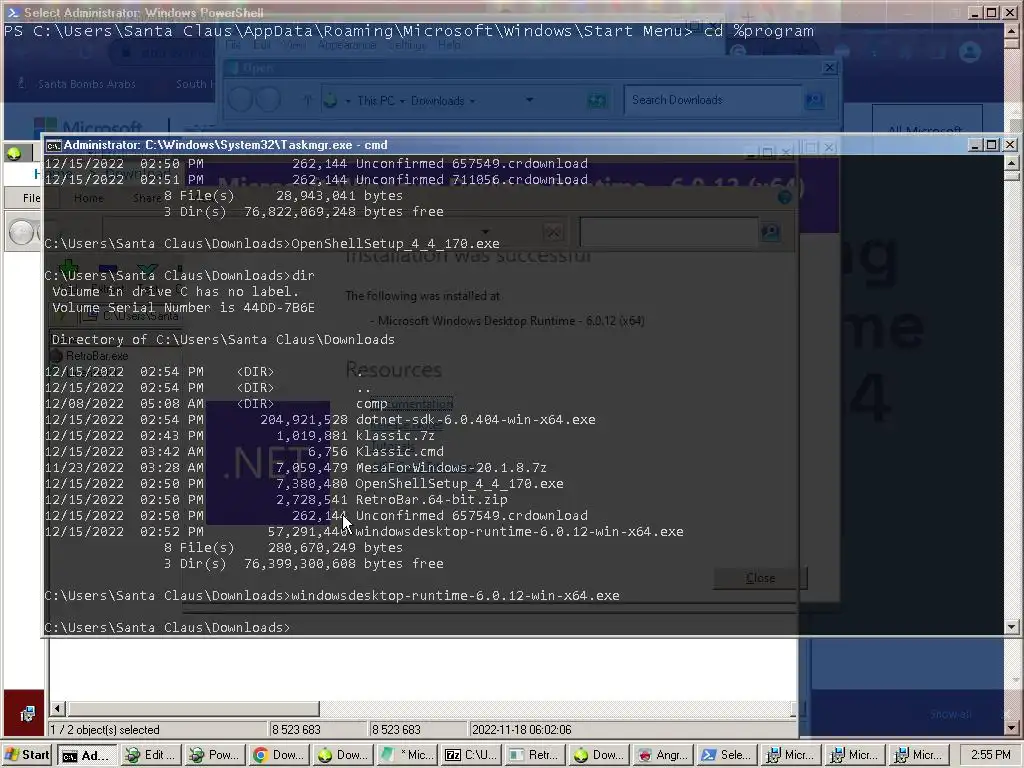
Task: Click 'RetroBar.64-bit.zip' in cmd output
Action: (431, 500)
